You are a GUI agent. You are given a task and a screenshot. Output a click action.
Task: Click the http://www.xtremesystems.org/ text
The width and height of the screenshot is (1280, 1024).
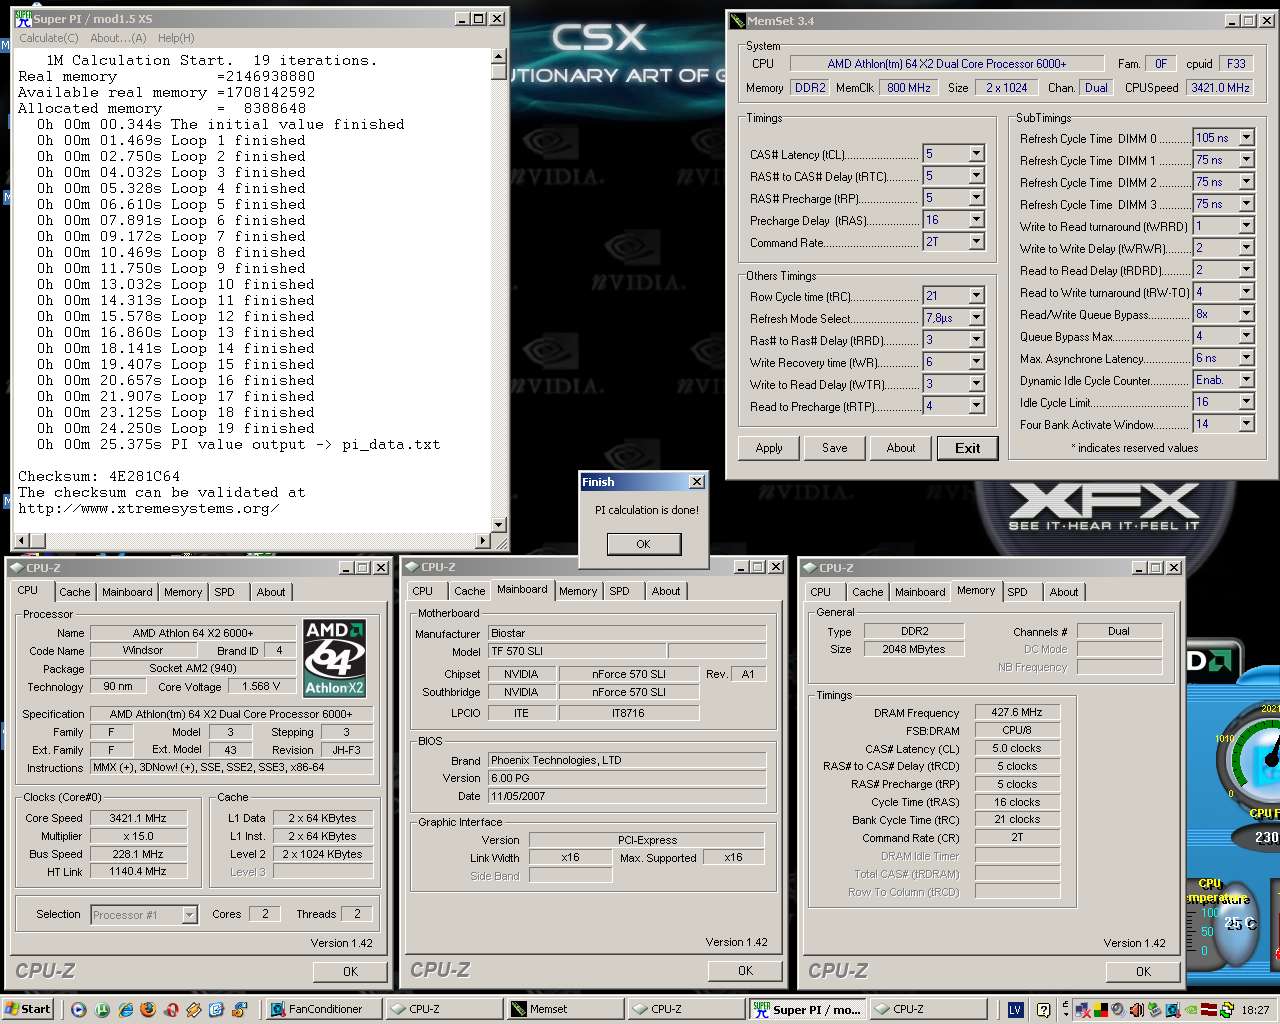coord(148,508)
